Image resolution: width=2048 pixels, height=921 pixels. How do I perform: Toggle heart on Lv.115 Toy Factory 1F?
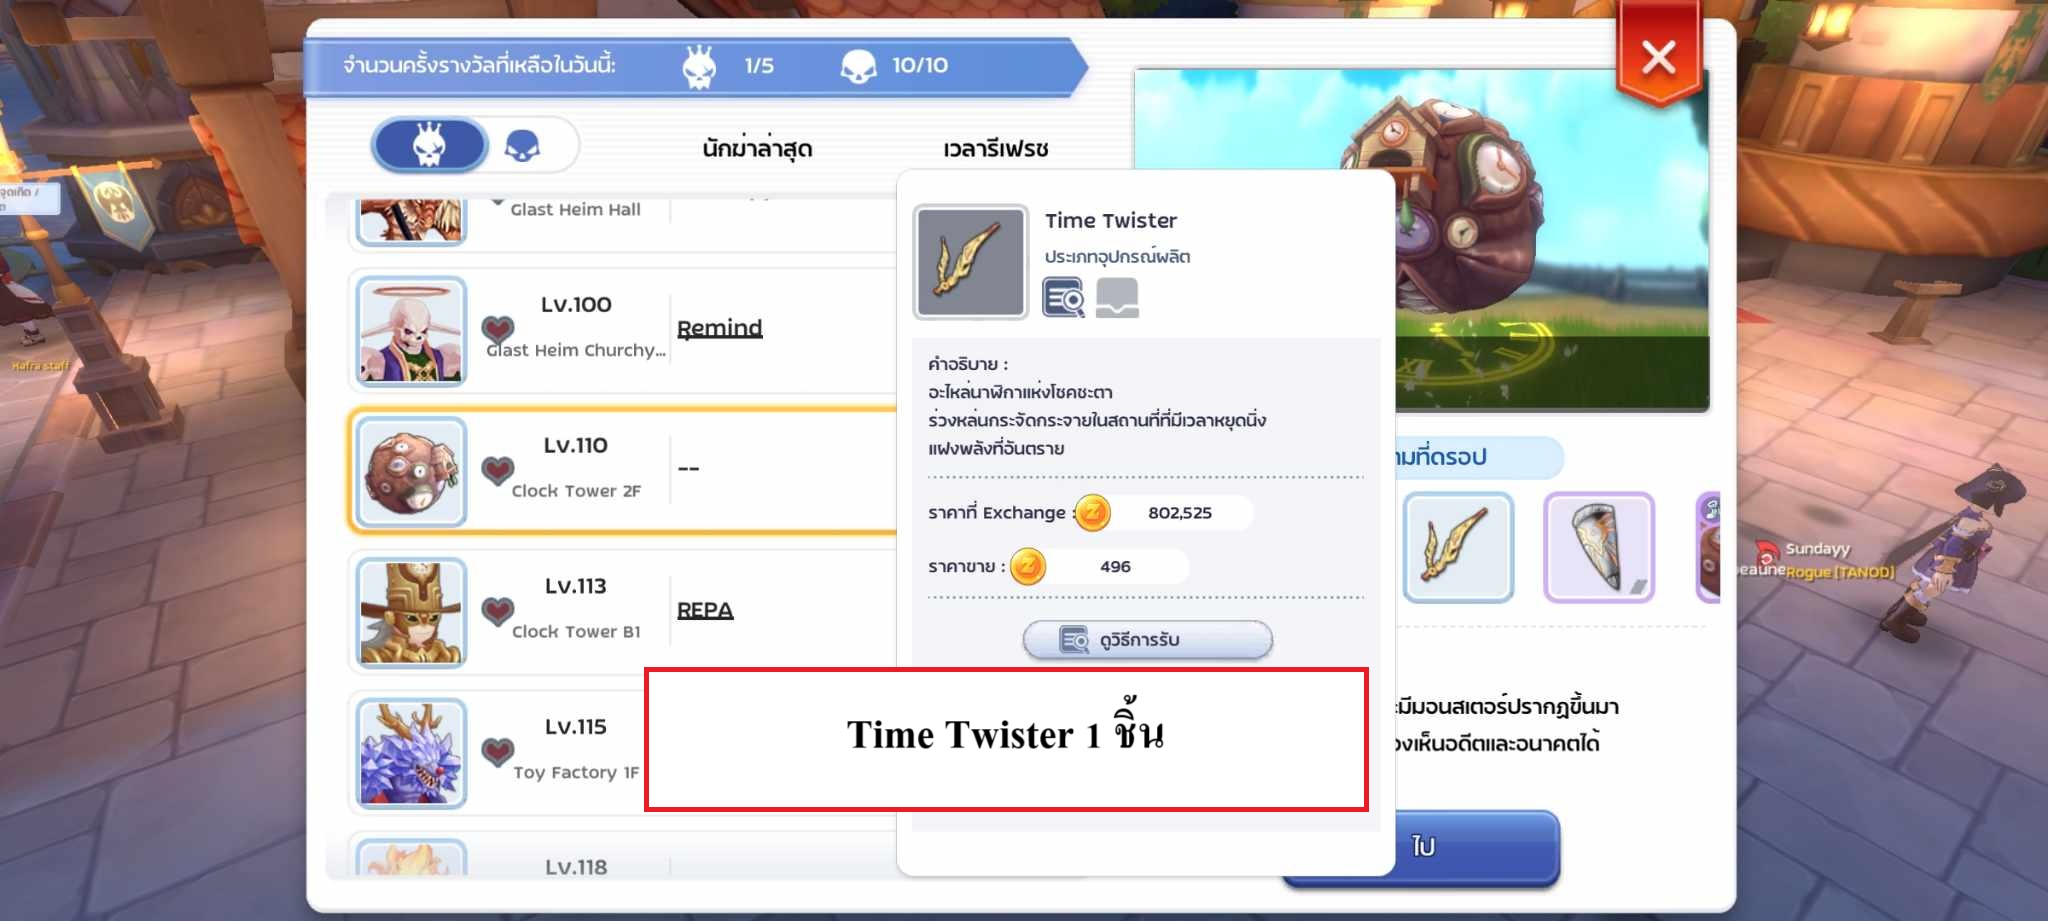(x=498, y=752)
